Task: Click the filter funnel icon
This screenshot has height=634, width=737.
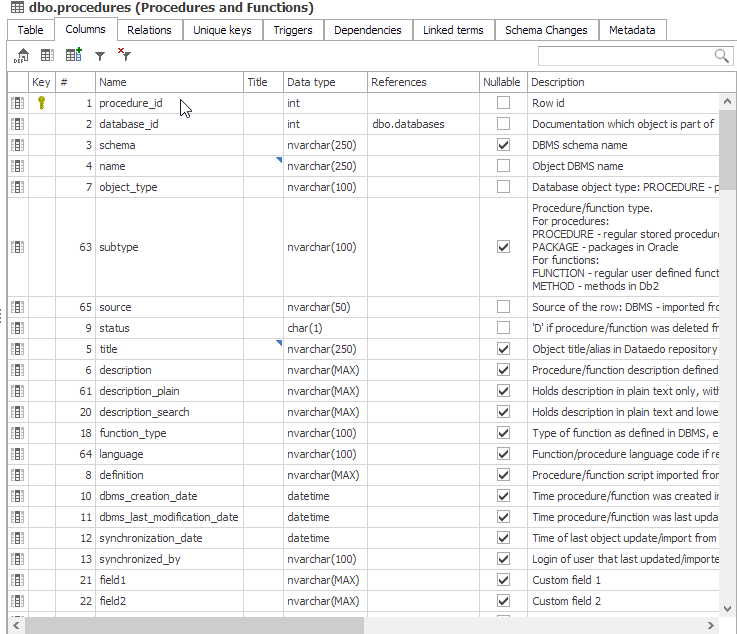Action: [x=99, y=56]
